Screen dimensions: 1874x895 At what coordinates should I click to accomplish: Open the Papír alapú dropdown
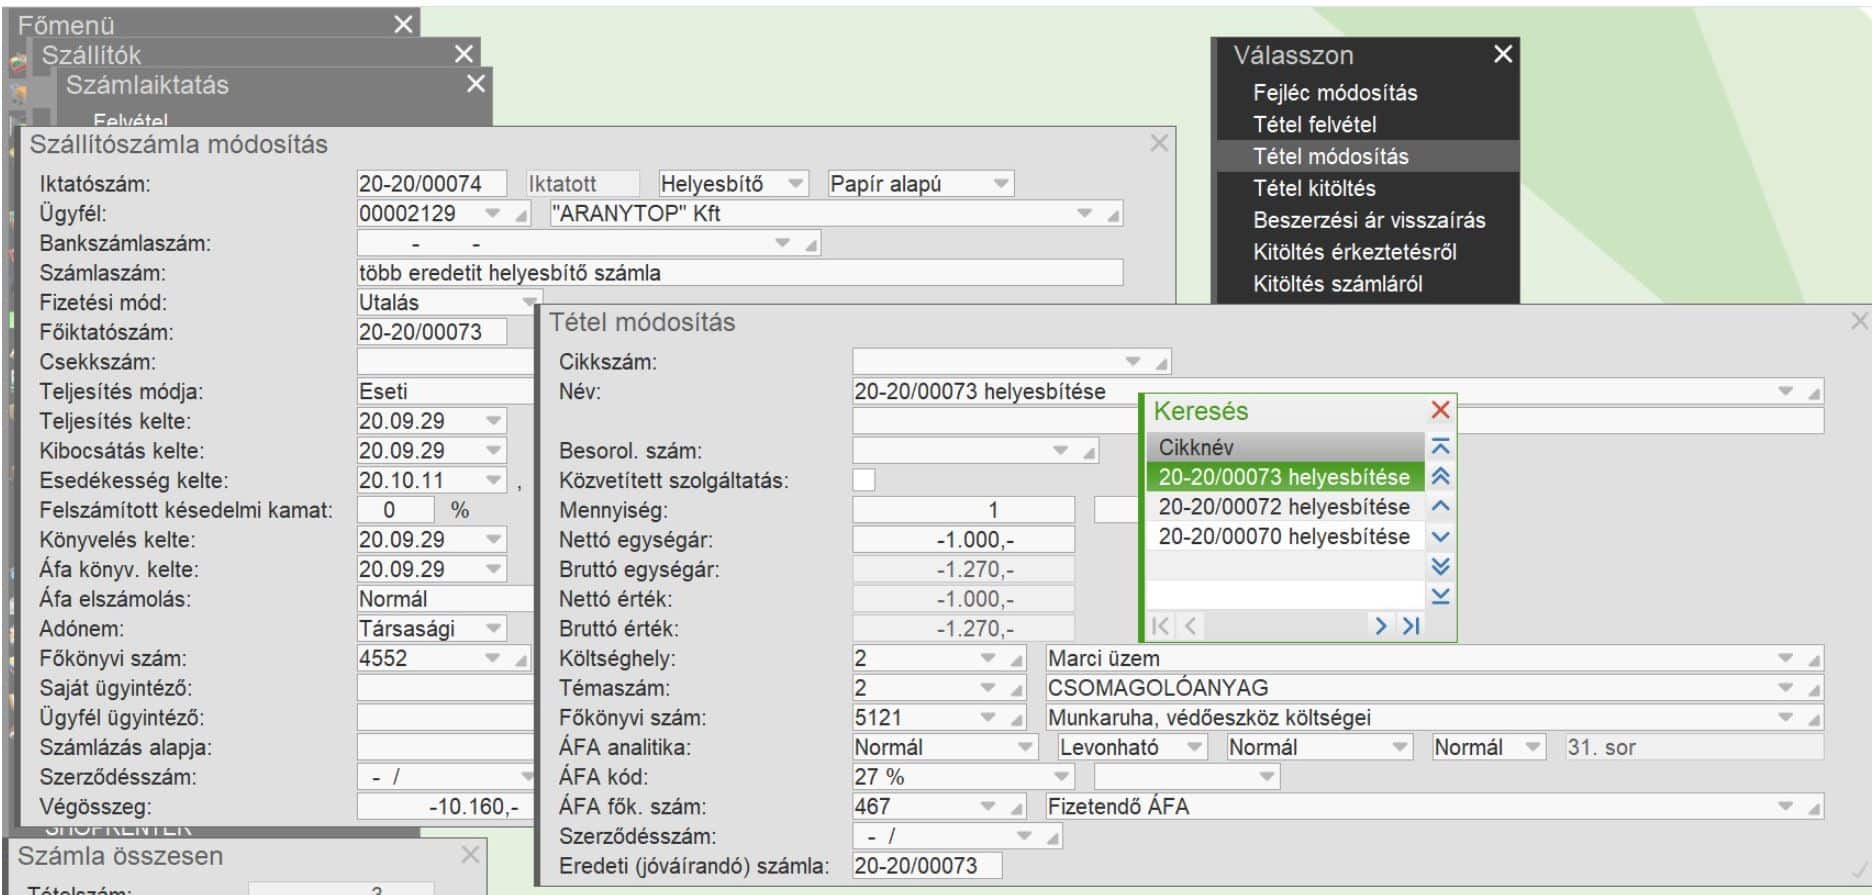coord(1000,184)
